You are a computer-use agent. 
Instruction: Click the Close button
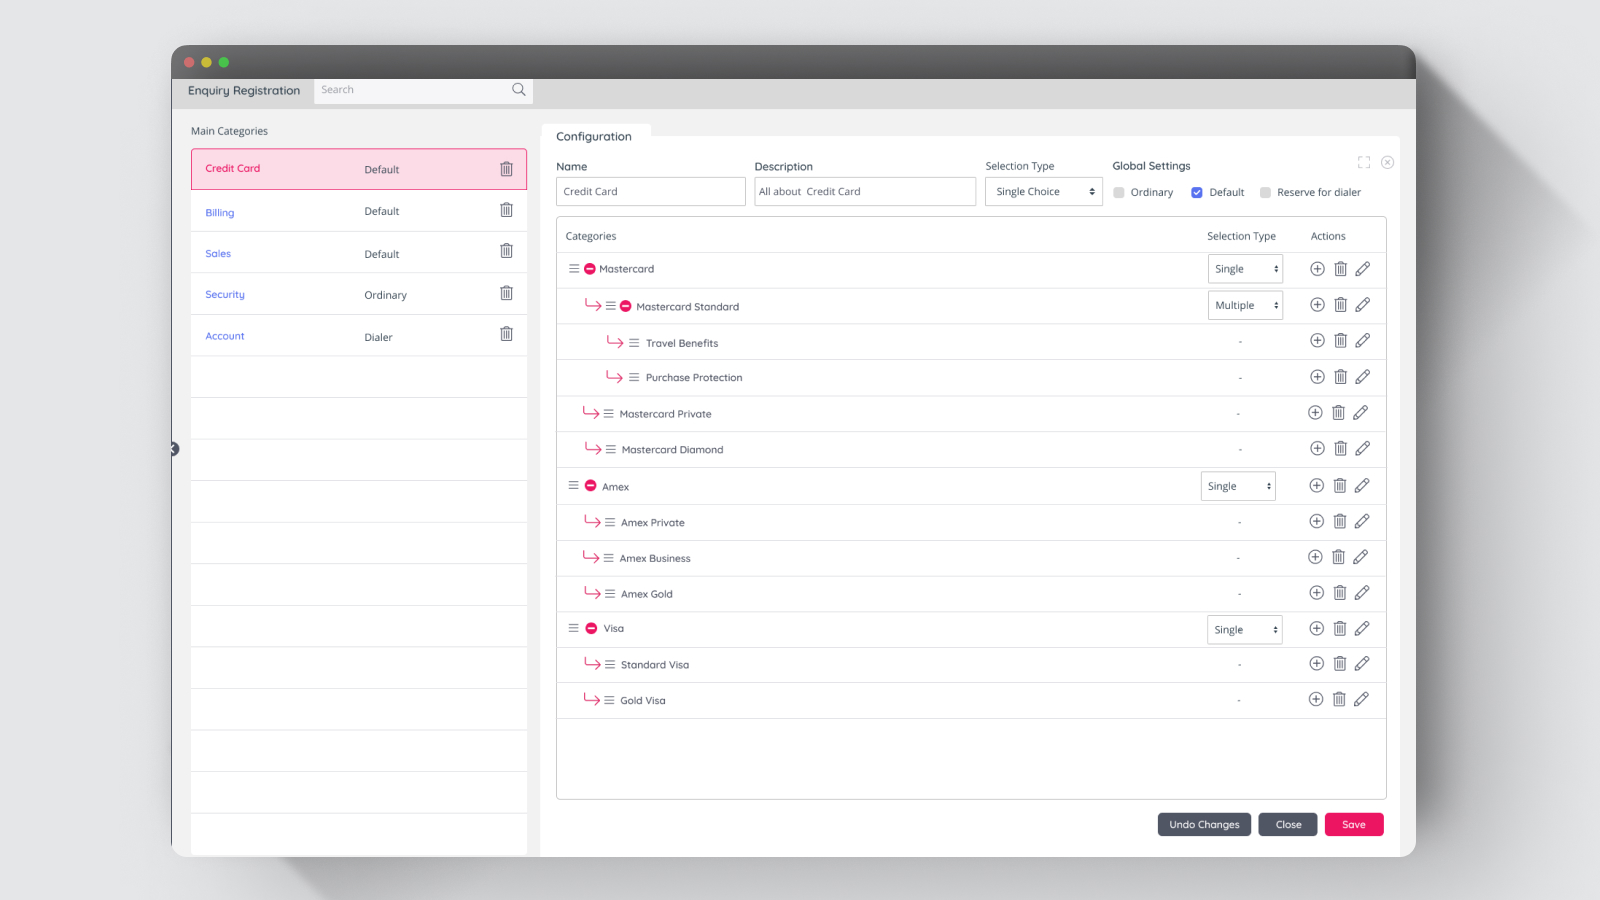point(1288,824)
